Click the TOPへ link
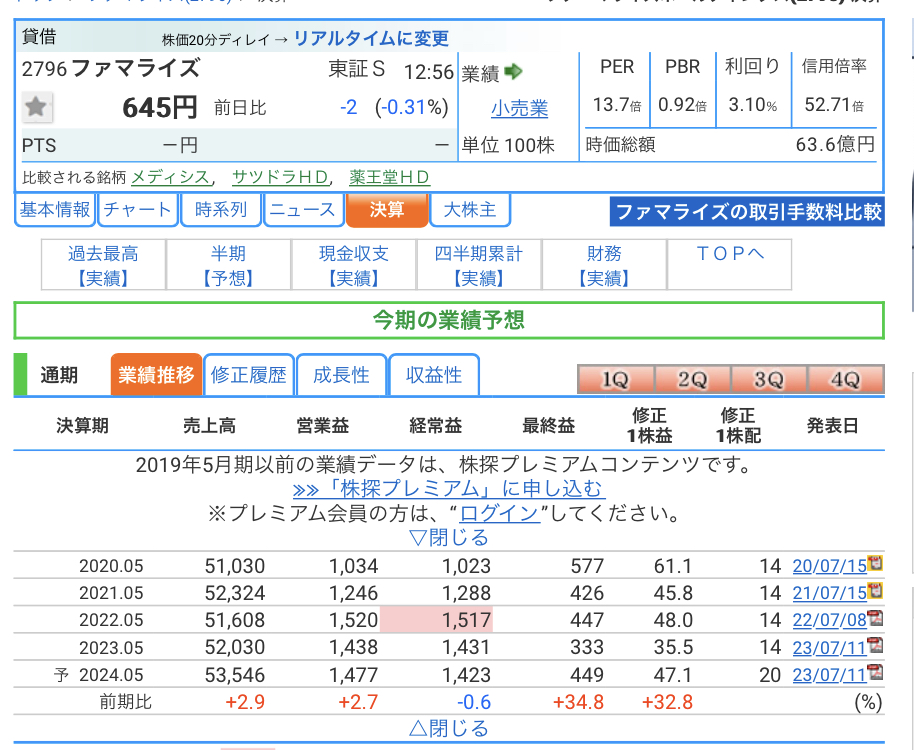 729,253
